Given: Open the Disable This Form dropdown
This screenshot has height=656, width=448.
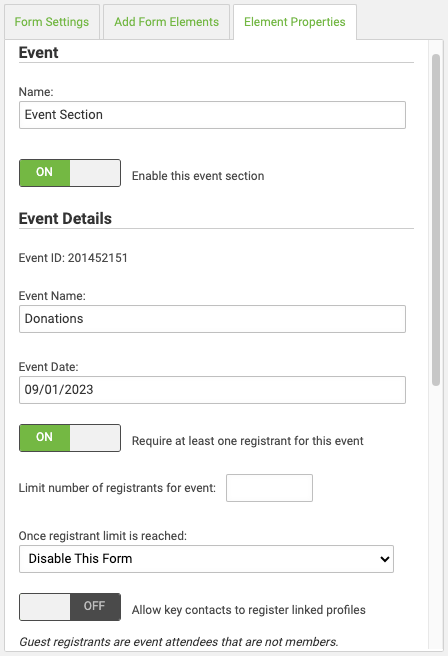Looking at the screenshot, I should coord(206,559).
